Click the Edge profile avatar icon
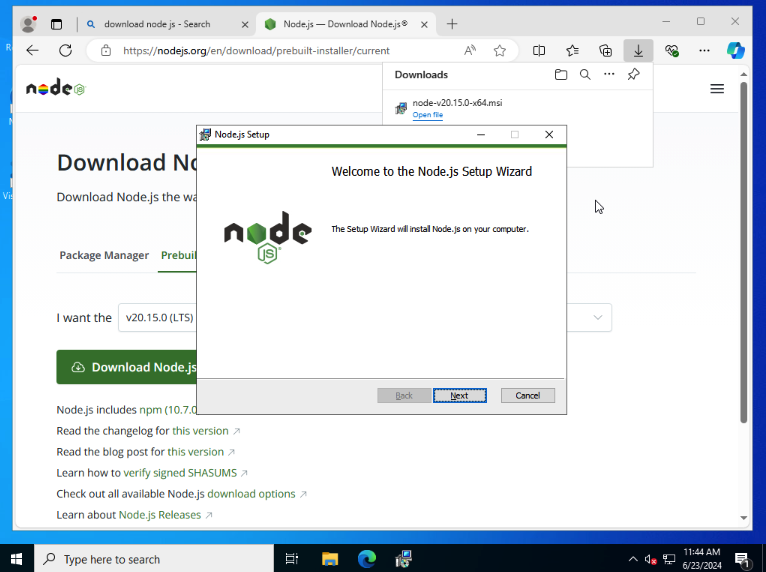 [x=28, y=24]
